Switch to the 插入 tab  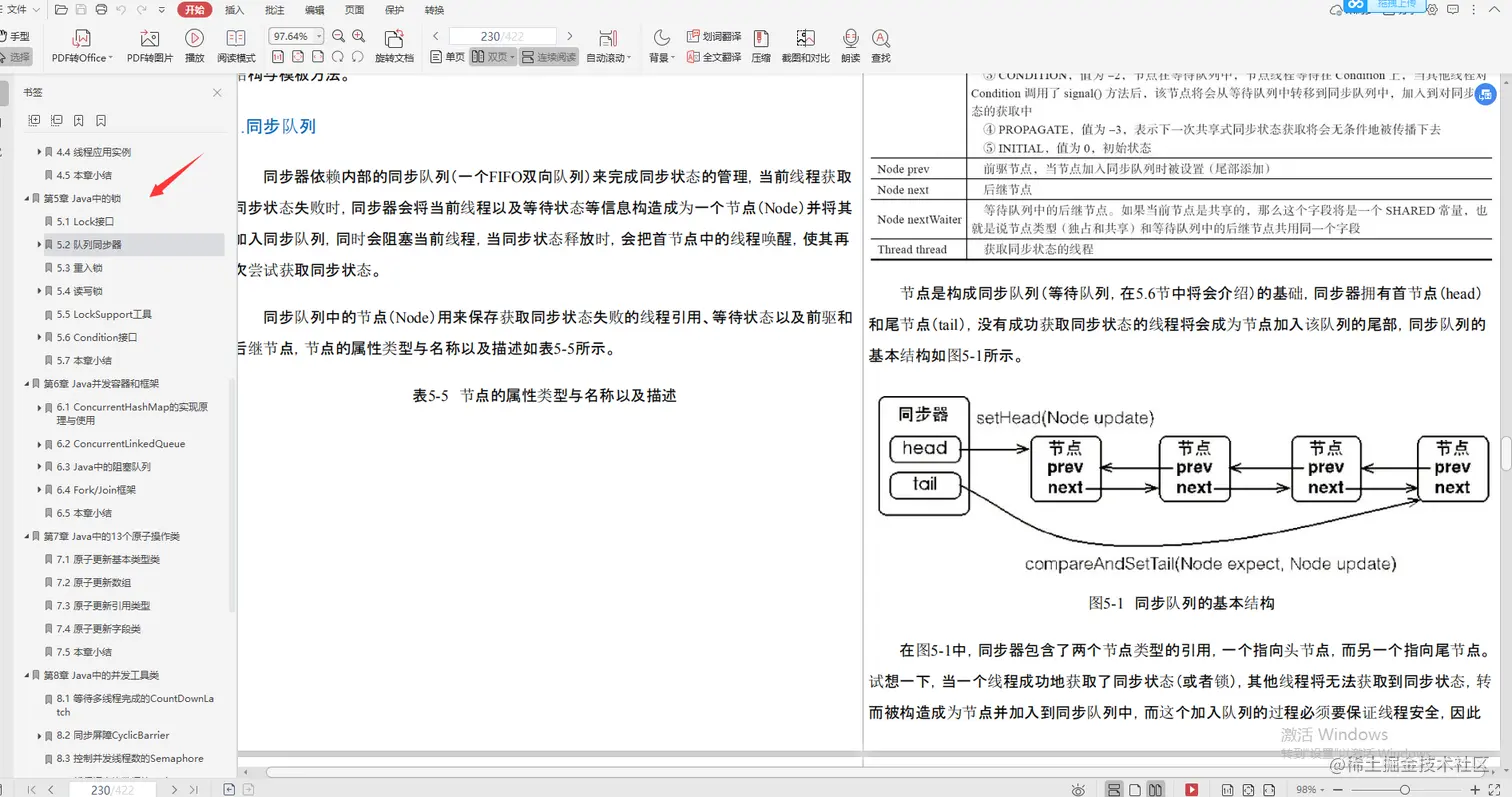point(234,9)
